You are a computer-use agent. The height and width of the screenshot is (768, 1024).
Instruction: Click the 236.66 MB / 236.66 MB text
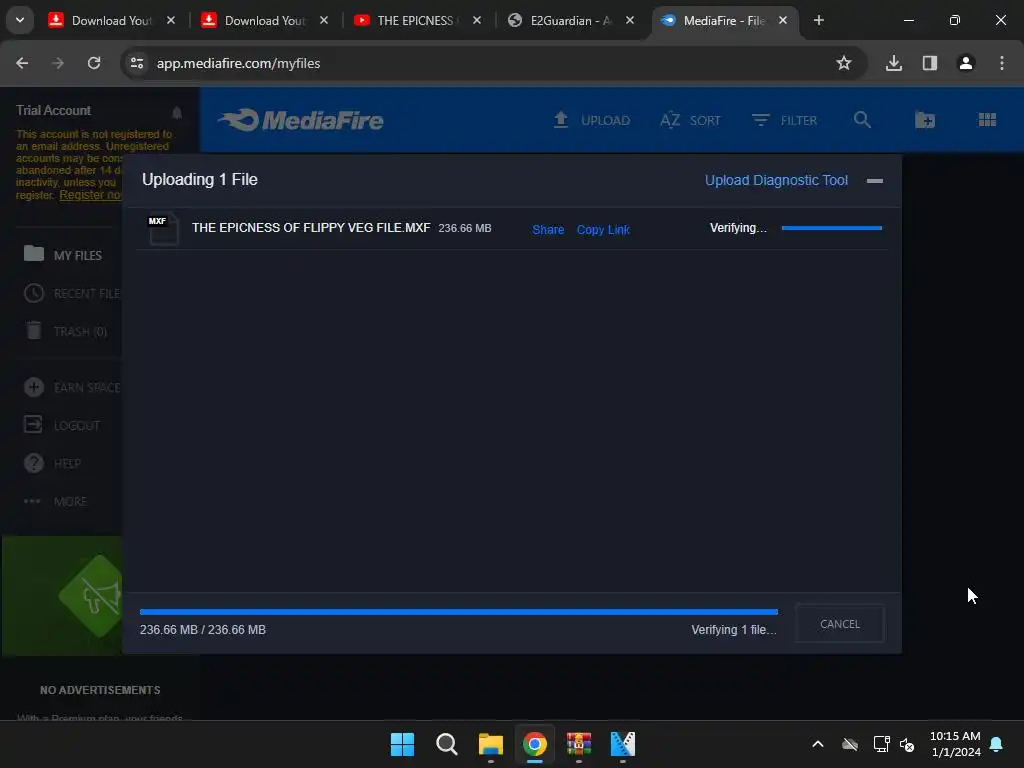click(x=202, y=630)
